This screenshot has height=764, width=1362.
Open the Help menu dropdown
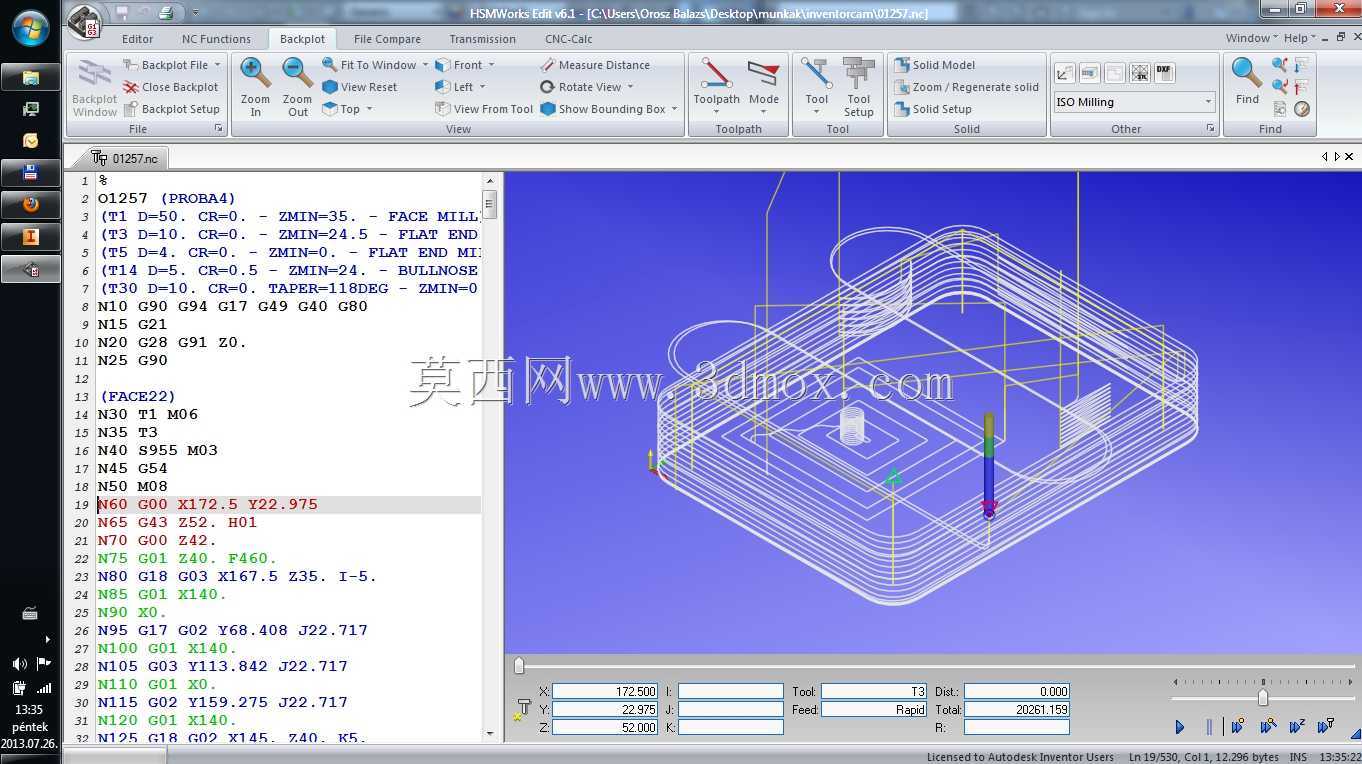click(x=1300, y=38)
